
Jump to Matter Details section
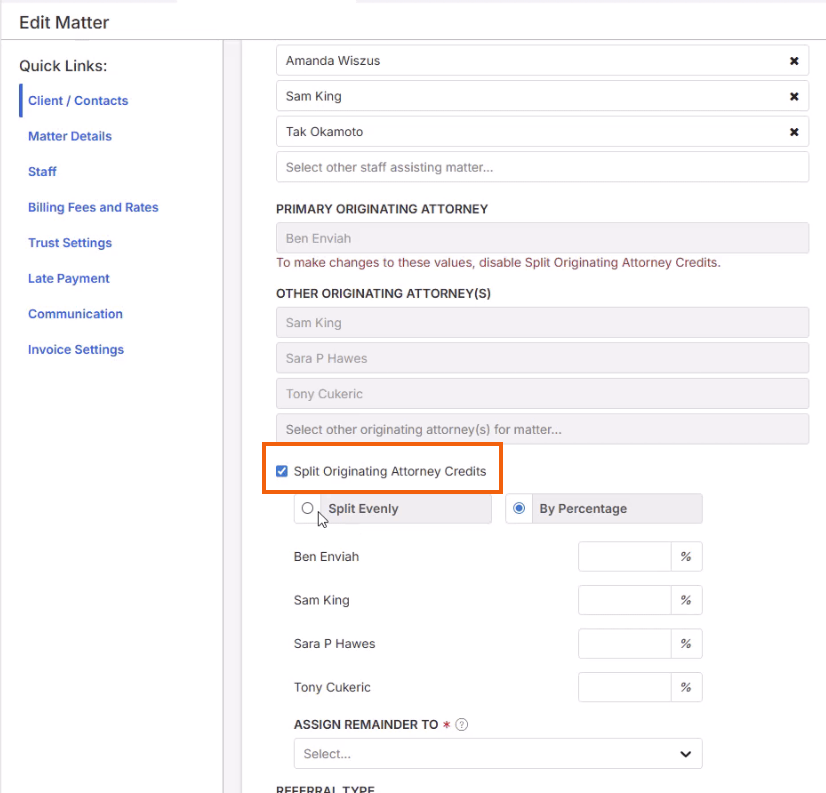click(70, 136)
